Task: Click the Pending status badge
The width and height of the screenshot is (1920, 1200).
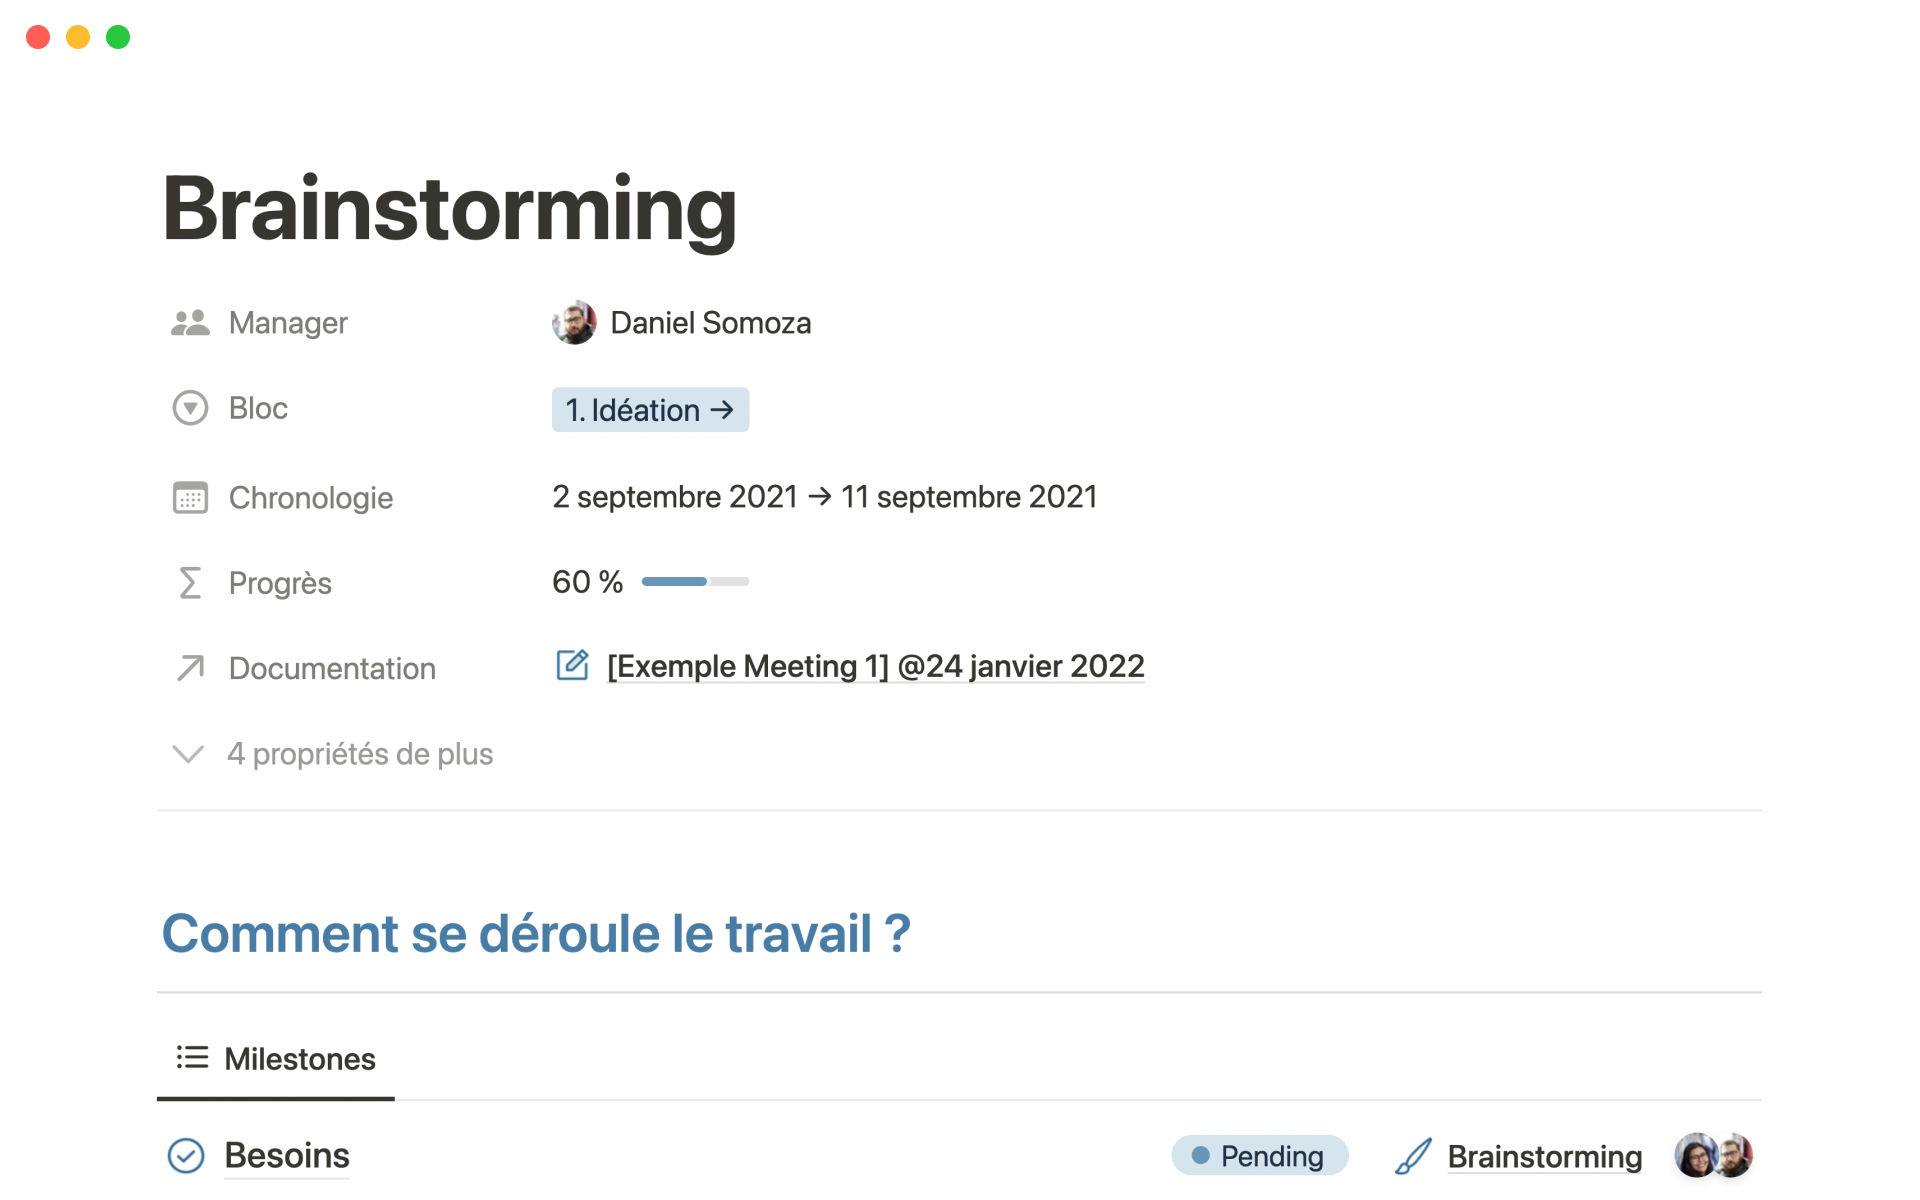Action: point(1259,1156)
